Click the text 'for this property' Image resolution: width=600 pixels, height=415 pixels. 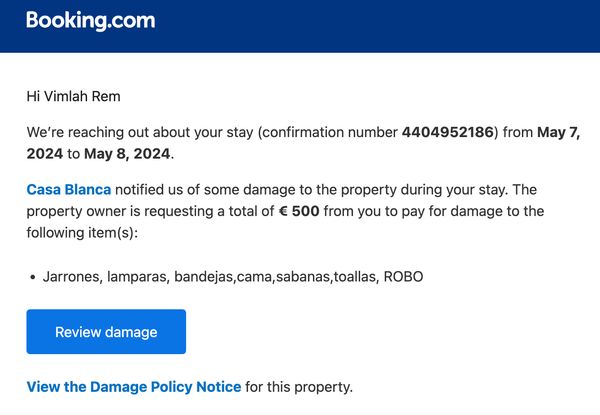(299, 387)
